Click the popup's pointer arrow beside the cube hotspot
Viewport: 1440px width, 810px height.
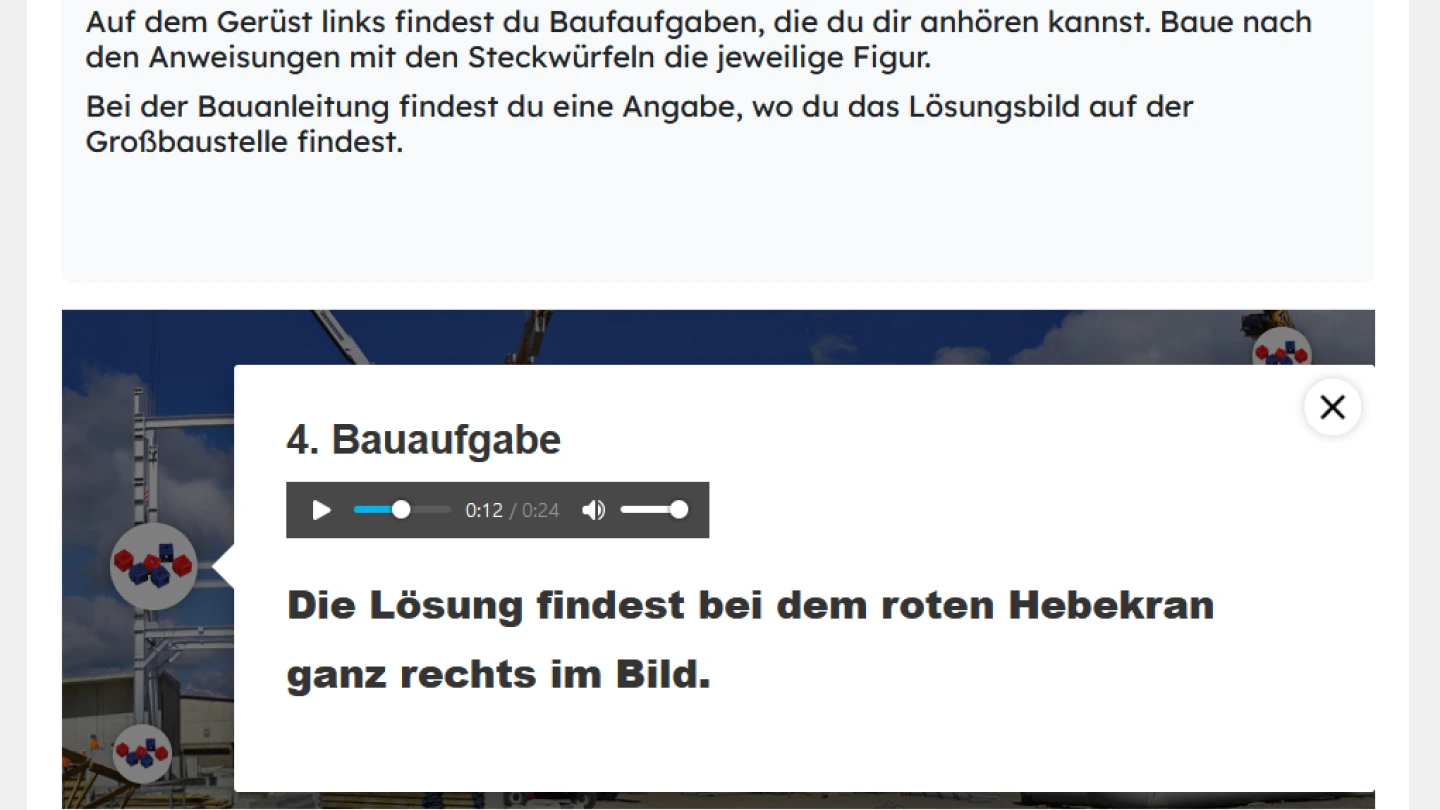click(x=223, y=566)
